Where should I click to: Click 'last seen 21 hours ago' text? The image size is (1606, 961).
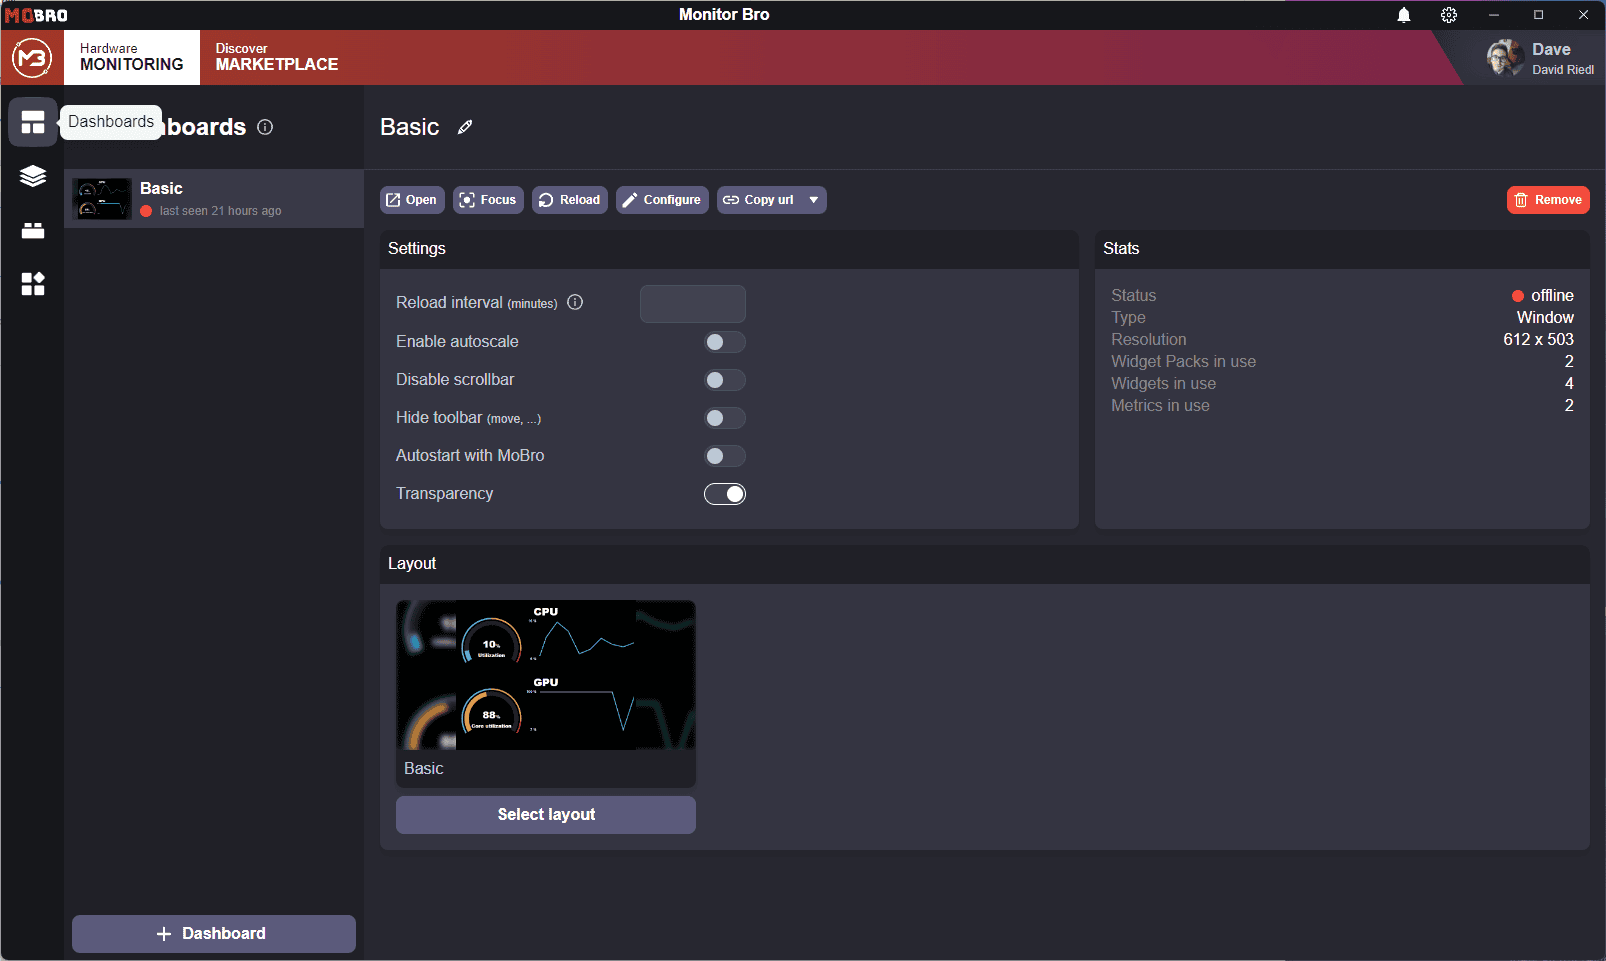click(220, 211)
